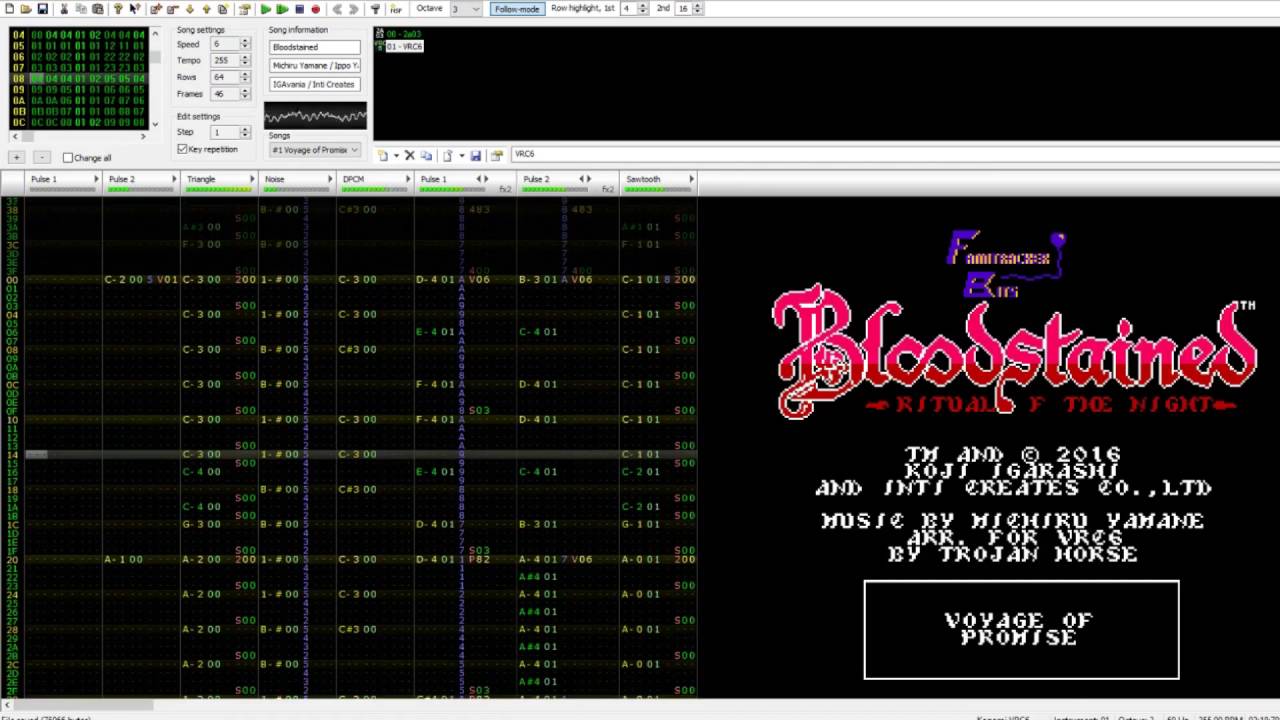Image resolution: width=1280 pixels, height=720 pixels.
Task: Go to previous song
Action: click(x=337, y=9)
